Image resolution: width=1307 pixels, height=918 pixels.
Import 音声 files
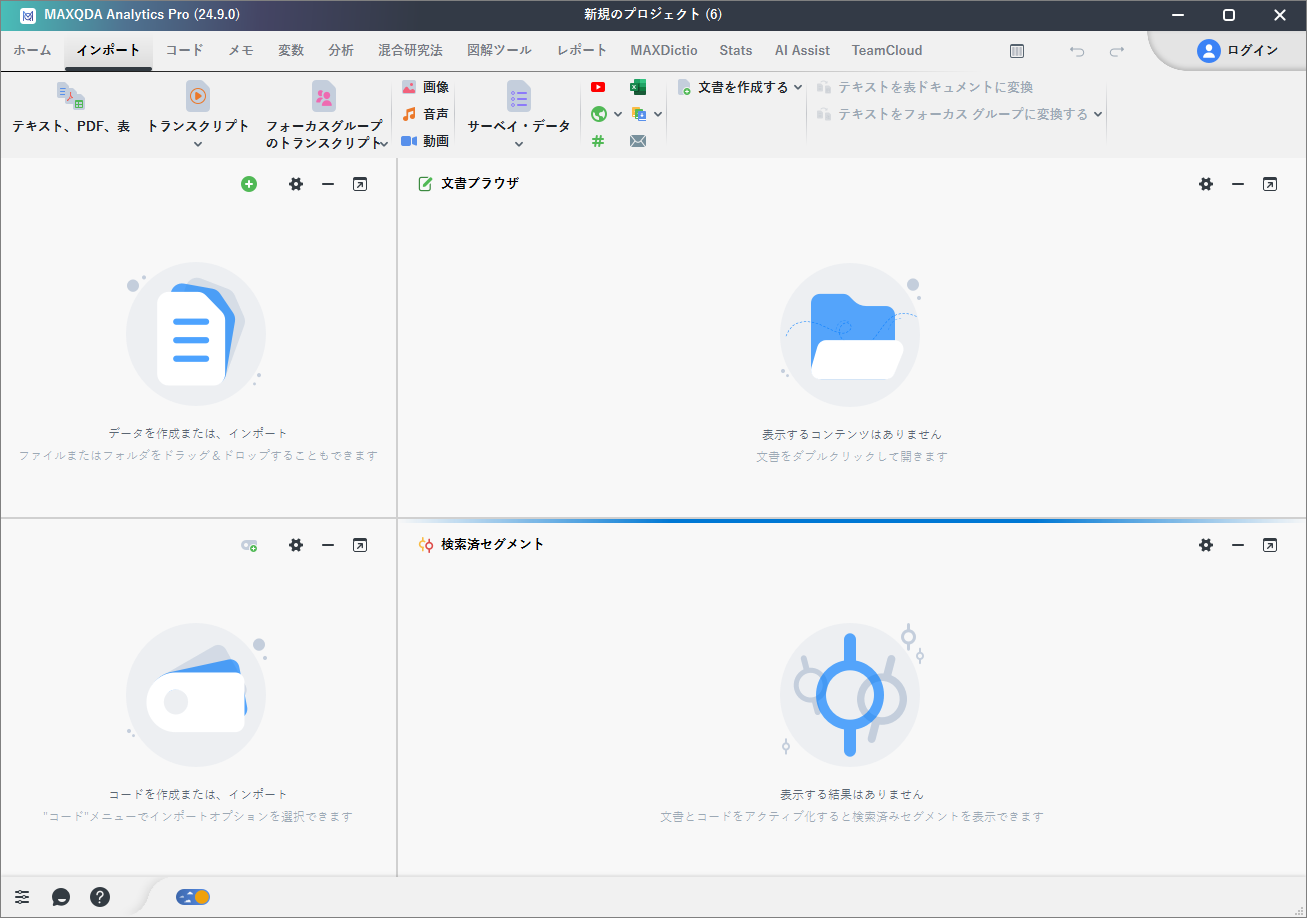pyautogui.click(x=425, y=114)
